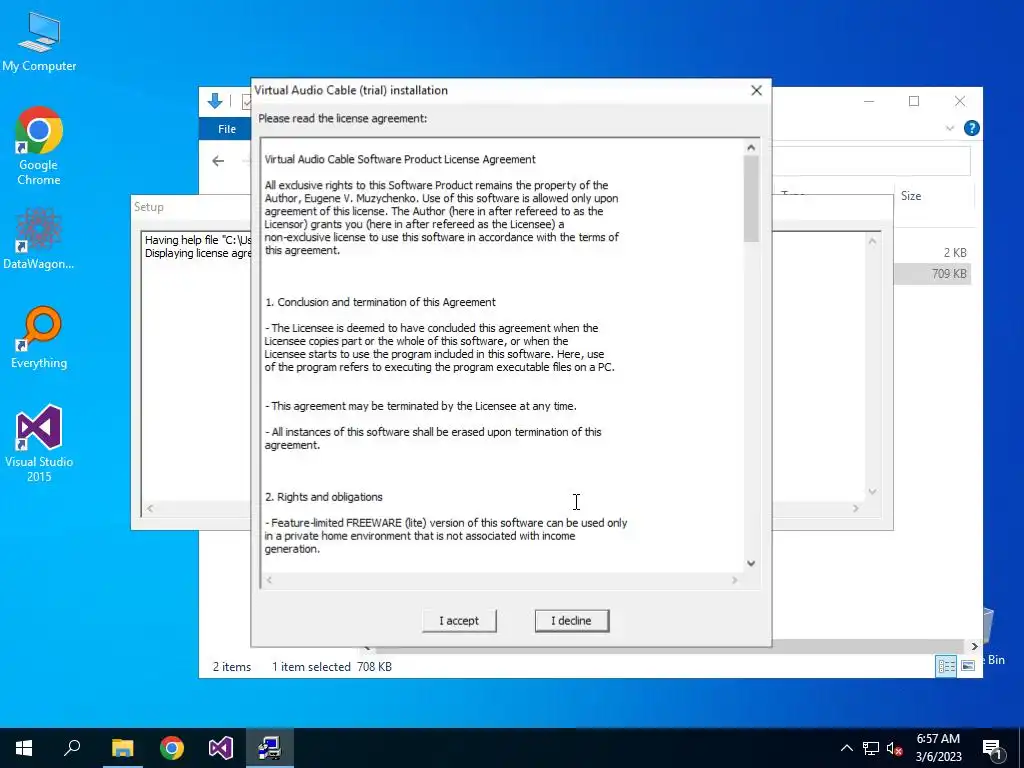The width and height of the screenshot is (1024, 768).
Task: Click the license text scroll up arrow
Action: coord(751,148)
